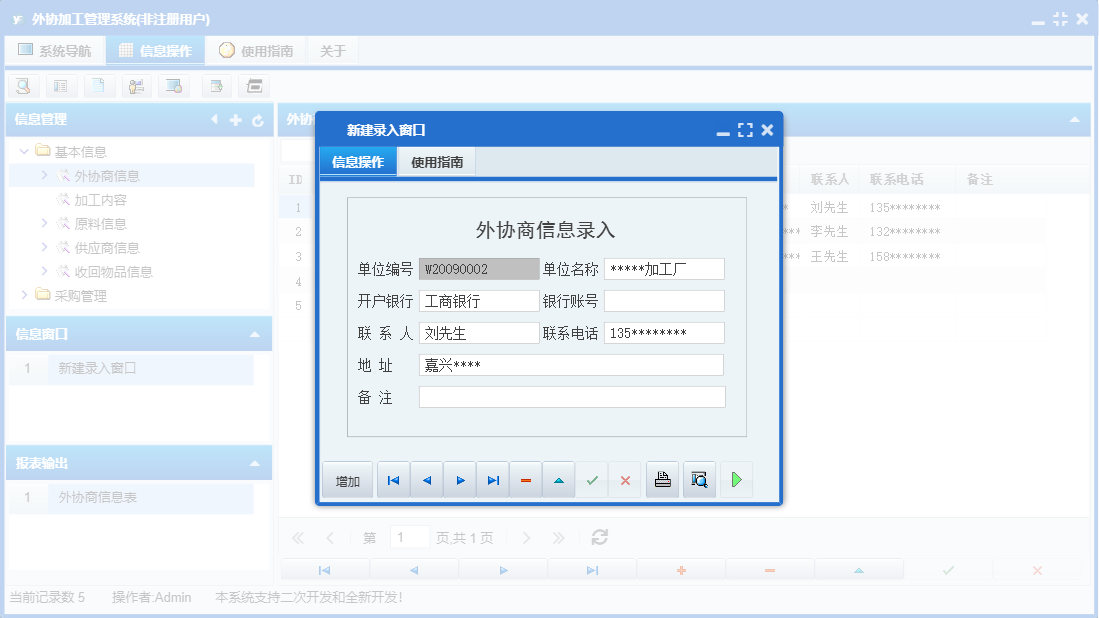Select the search/preview toolbar icon
The image size is (1099, 618).
pyautogui.click(x=23, y=86)
